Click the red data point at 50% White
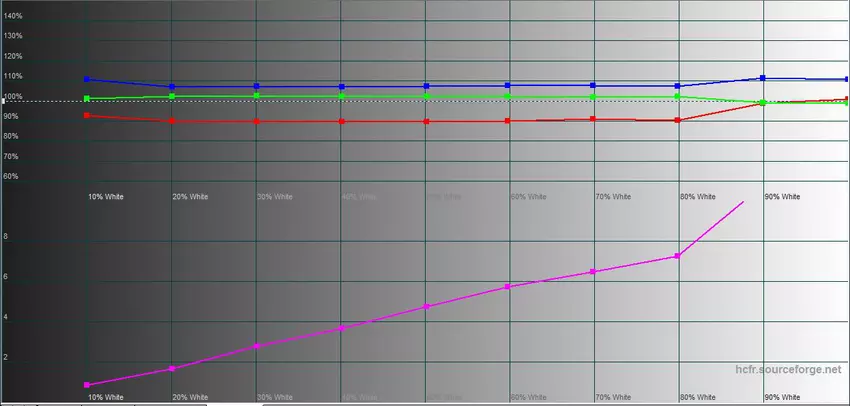Screen dimensions: 850x406 point(426,122)
